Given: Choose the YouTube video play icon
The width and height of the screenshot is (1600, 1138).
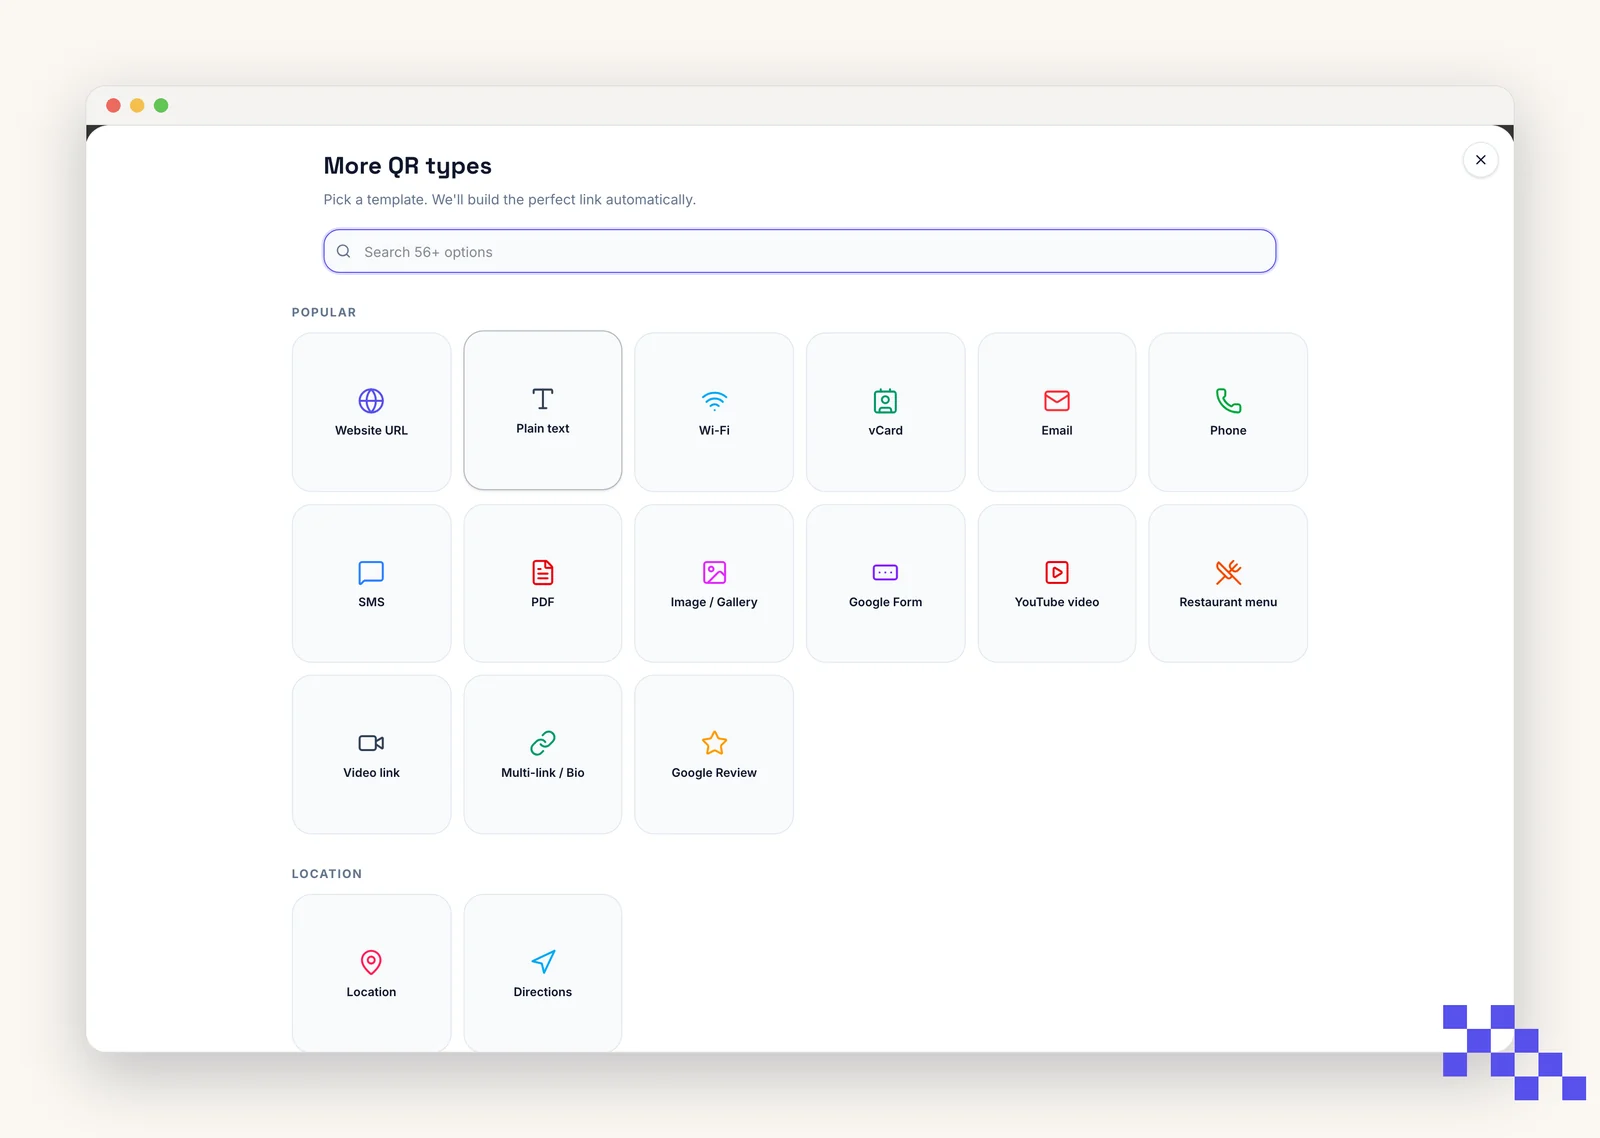Looking at the screenshot, I should pos(1057,572).
